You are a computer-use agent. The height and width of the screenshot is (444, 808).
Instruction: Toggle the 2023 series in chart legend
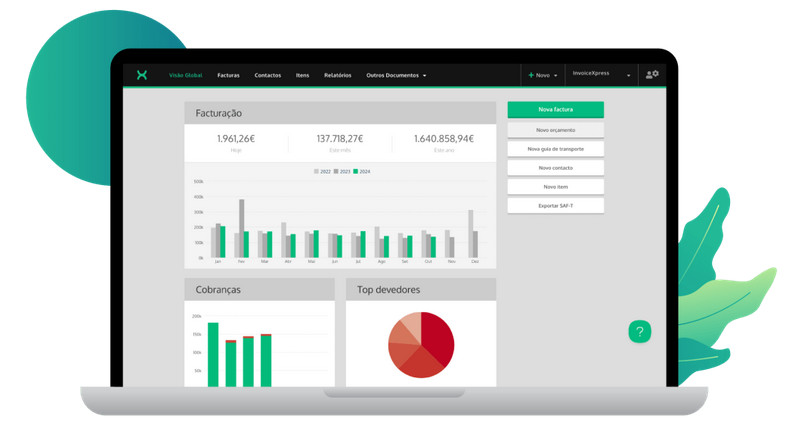[x=342, y=172]
